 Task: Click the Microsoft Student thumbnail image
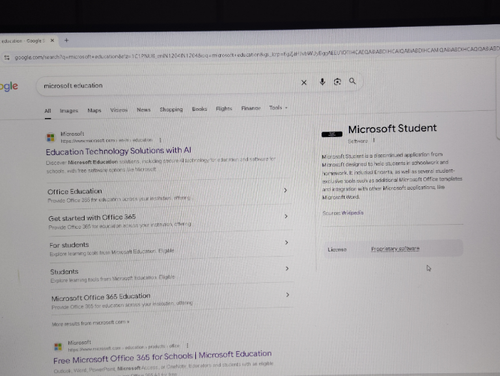332,134
